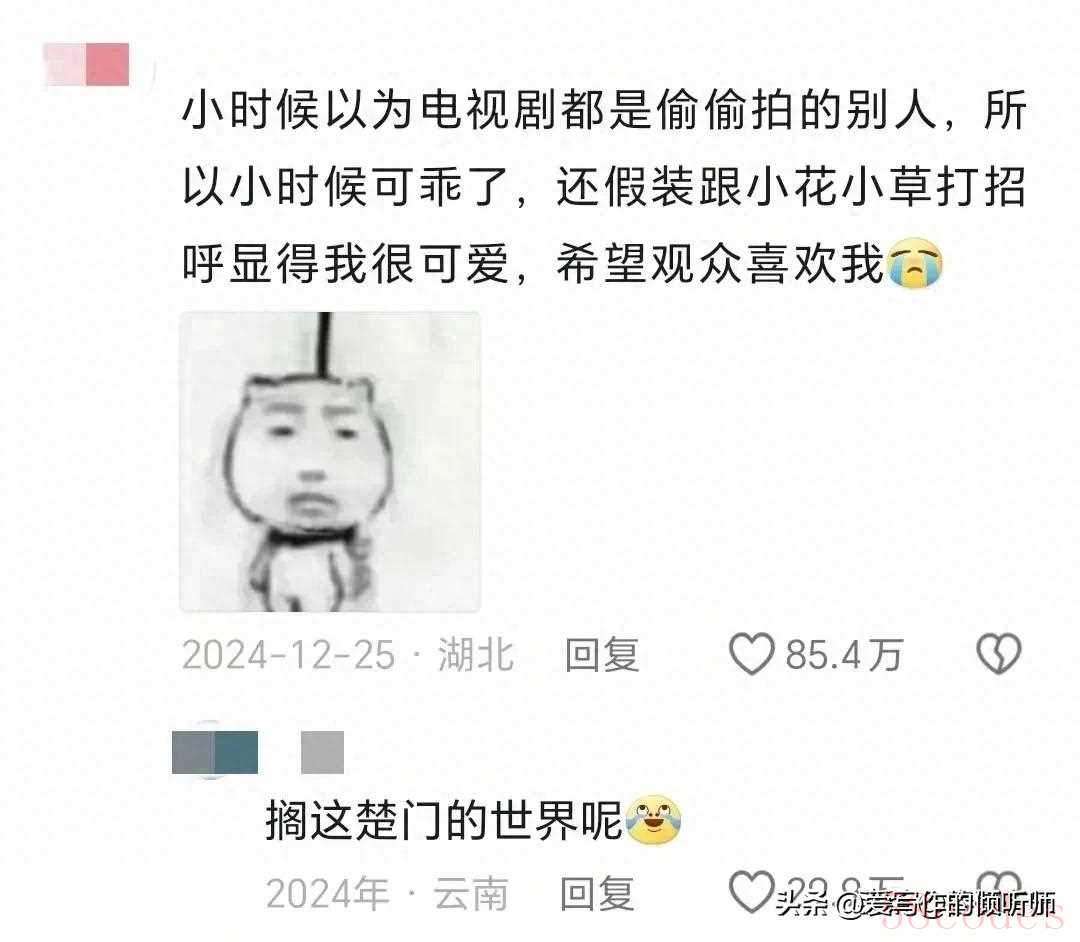The width and height of the screenshot is (1080, 942).
Task: Like the reply comment using its heart icon
Action: click(x=751, y=892)
